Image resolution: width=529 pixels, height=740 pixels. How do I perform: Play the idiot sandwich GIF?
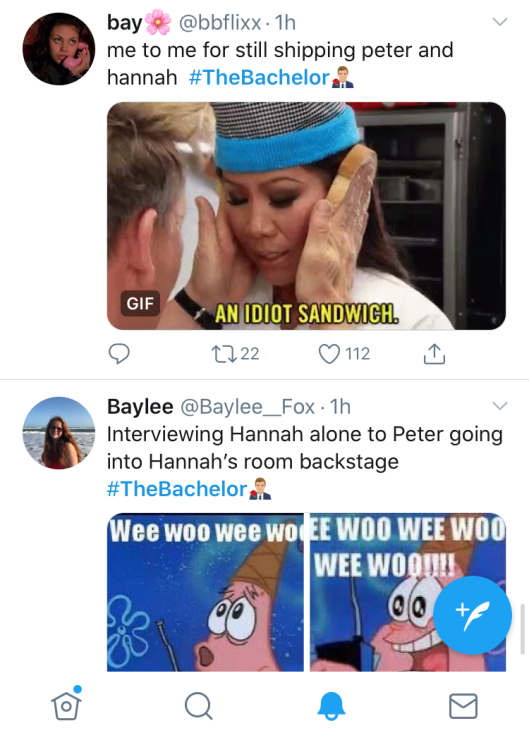[306, 216]
